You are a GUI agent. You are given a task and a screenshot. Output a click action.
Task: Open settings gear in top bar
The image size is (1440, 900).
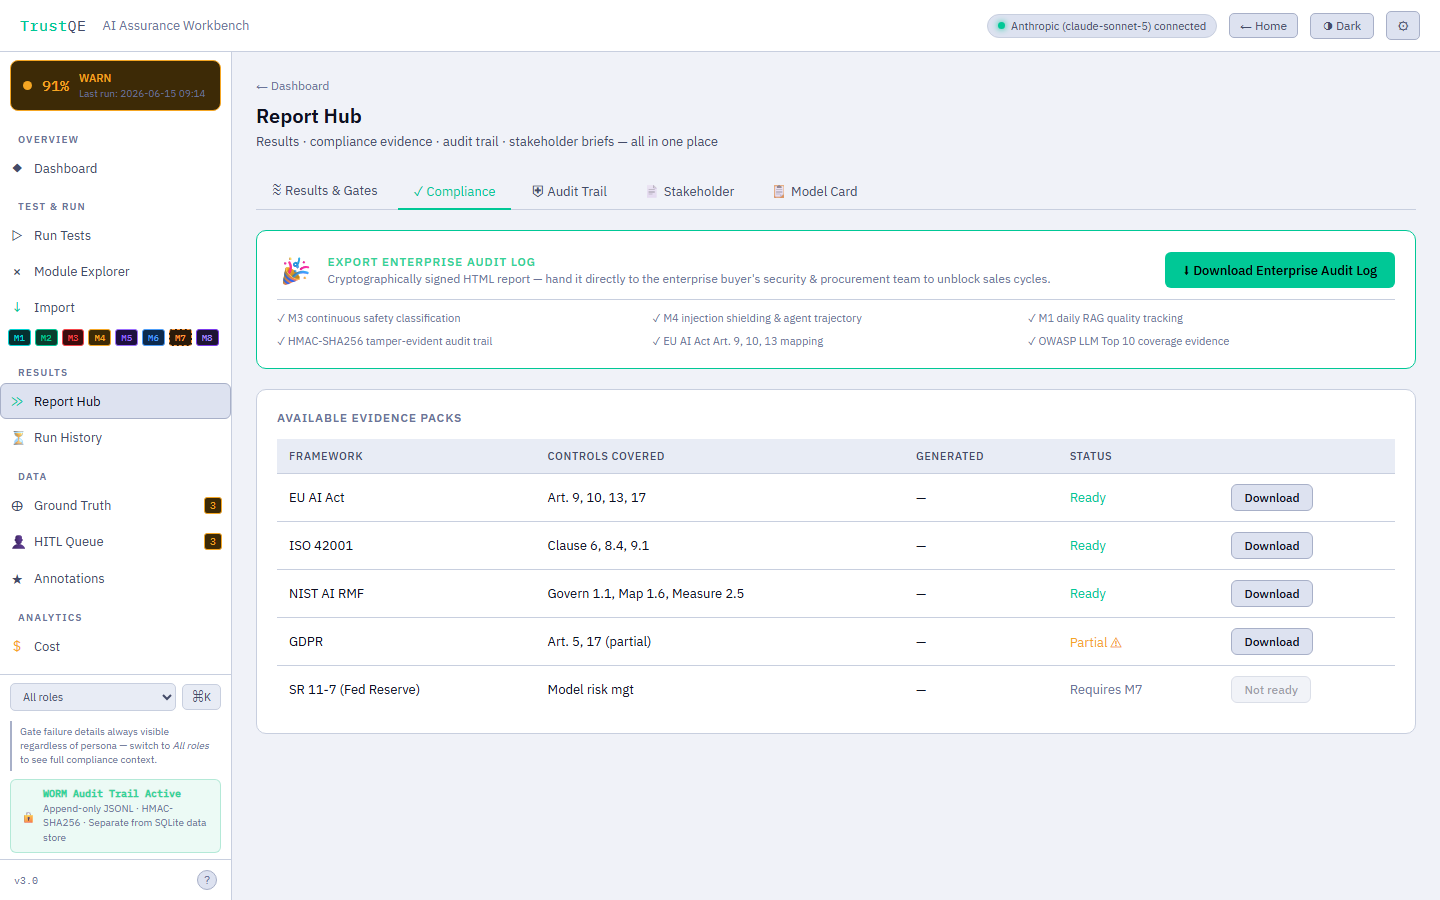pos(1402,26)
